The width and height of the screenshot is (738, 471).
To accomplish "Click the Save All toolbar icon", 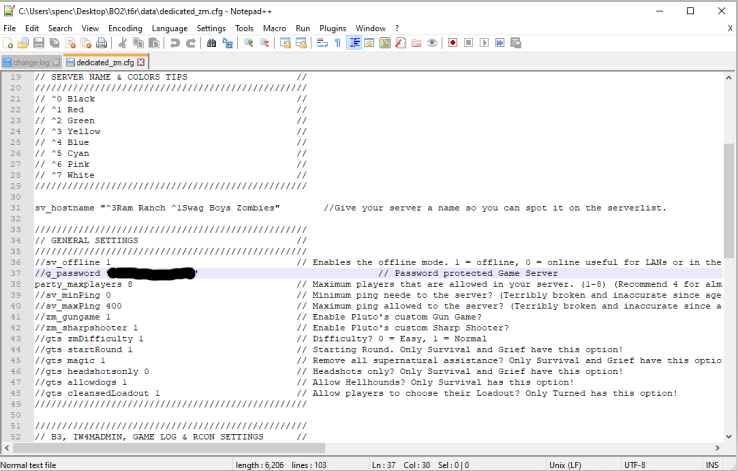I will click(55, 43).
